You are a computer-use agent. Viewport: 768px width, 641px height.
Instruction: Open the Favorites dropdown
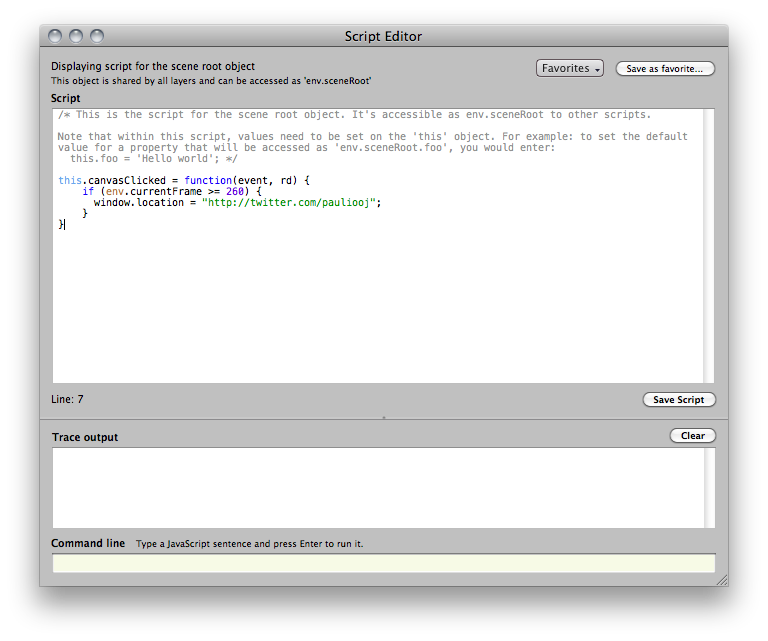[570, 69]
